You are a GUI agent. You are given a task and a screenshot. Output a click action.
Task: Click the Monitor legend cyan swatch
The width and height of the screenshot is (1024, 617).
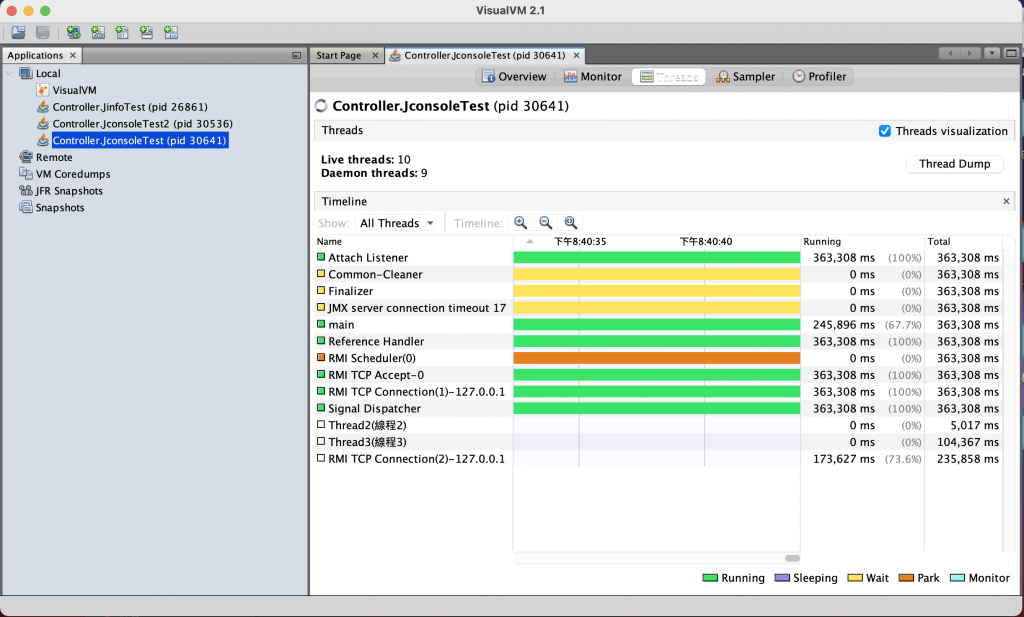[x=957, y=578]
